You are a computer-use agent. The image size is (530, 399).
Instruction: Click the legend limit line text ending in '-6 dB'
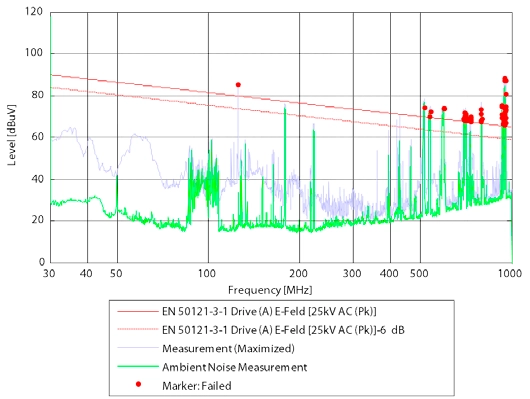pyautogui.click(x=283, y=330)
